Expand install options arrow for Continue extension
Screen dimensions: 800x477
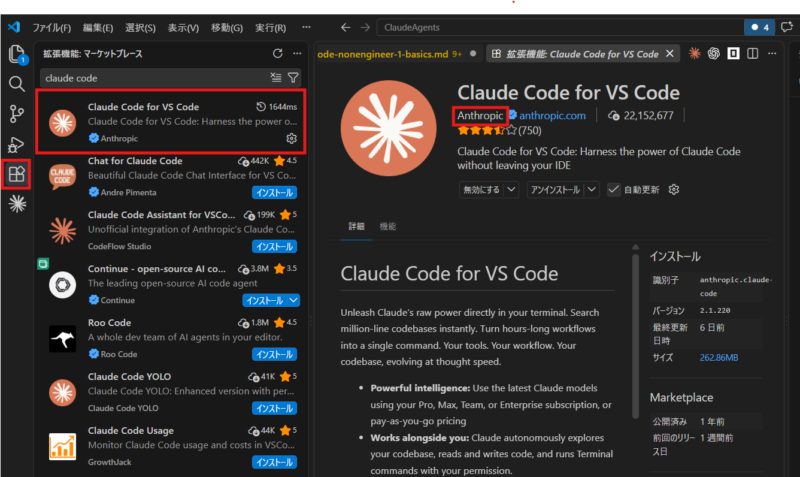click(x=293, y=300)
